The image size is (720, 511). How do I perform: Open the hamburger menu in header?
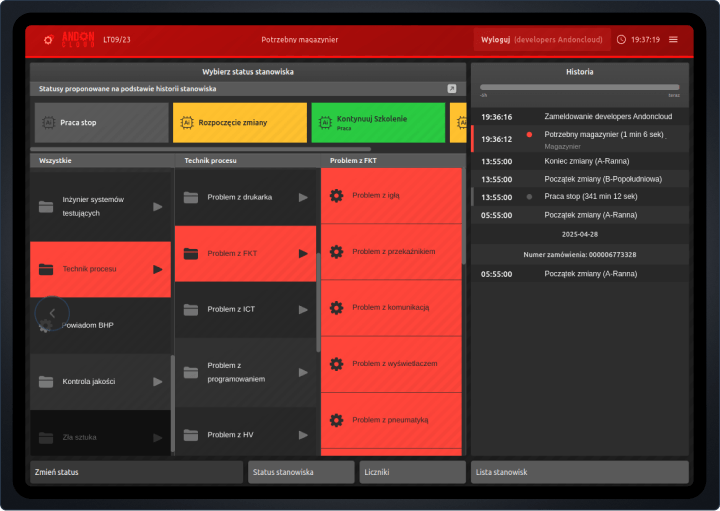click(673, 40)
